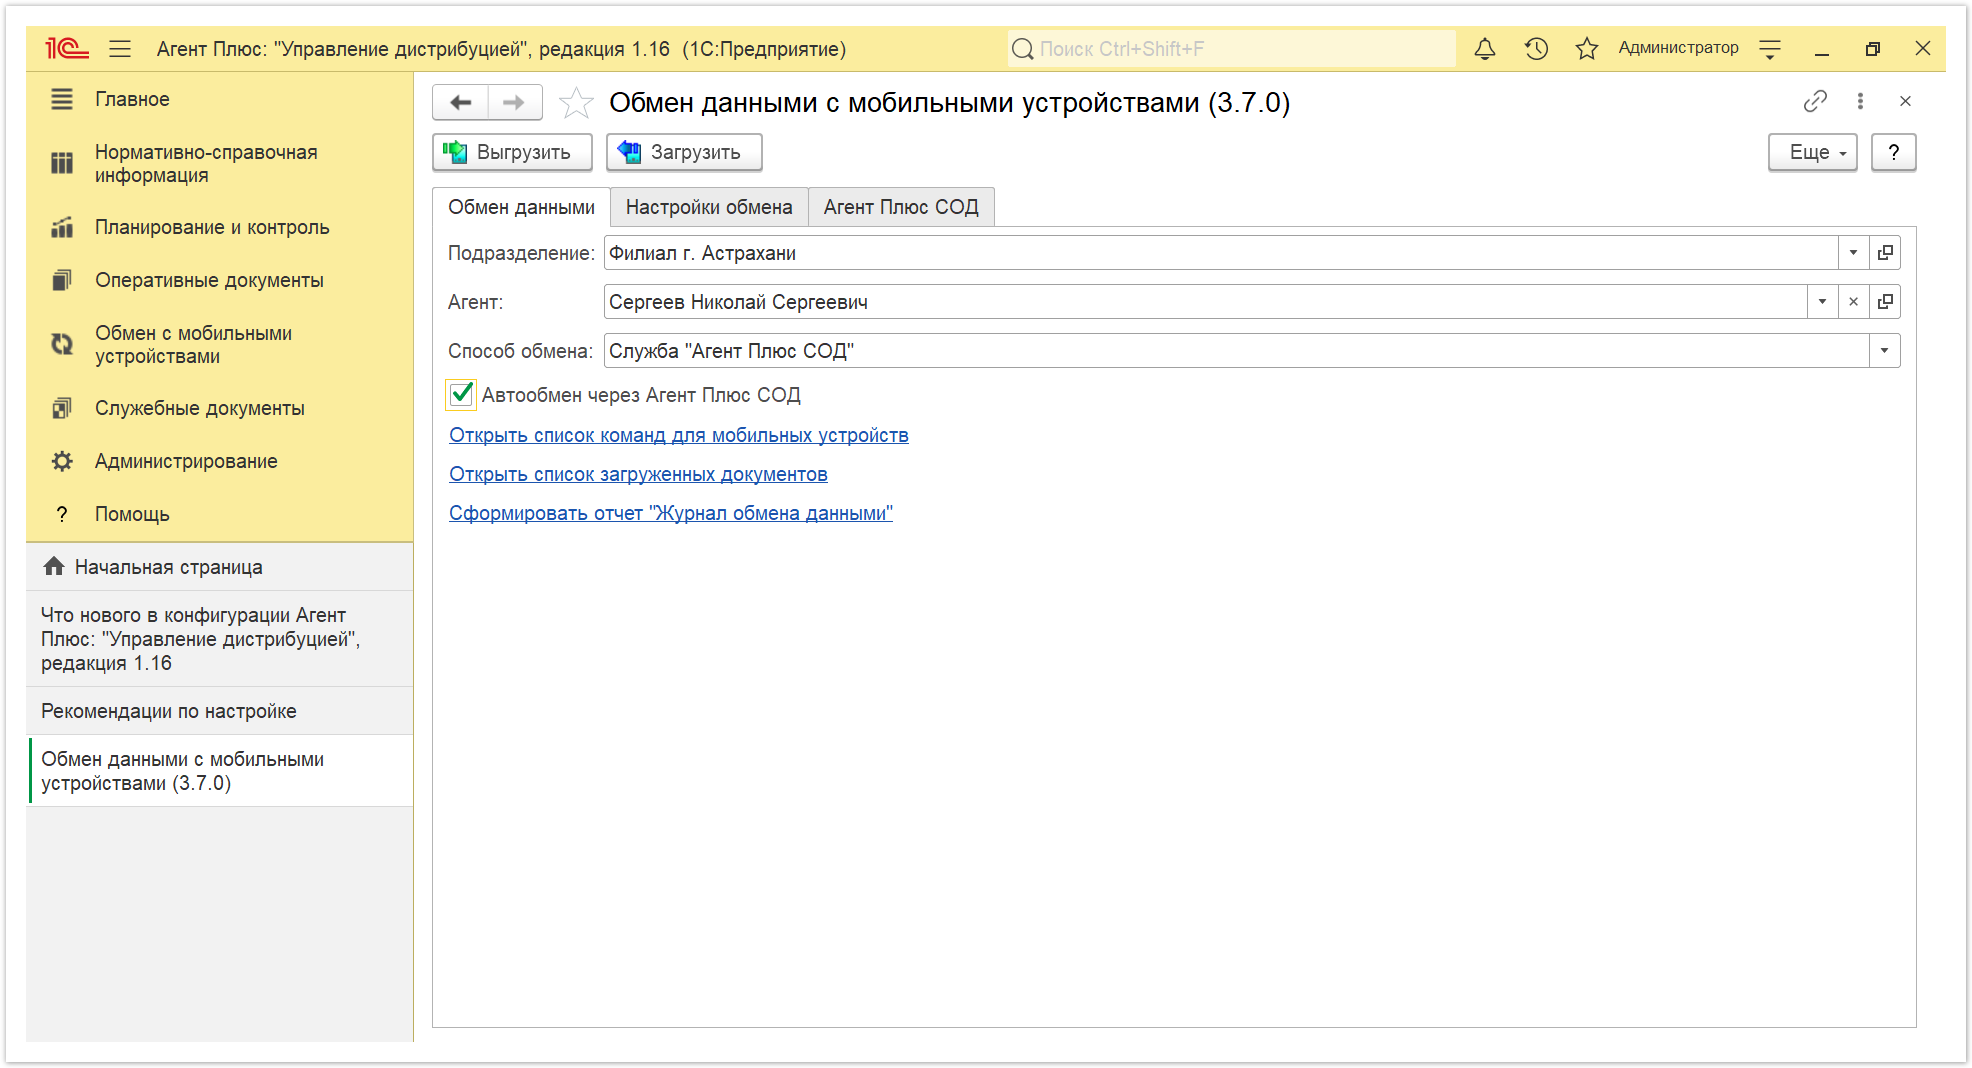1972x1068 pixels.
Task: Click the search field Поиск Ctrl+Shift+F
Action: pos(1232,48)
